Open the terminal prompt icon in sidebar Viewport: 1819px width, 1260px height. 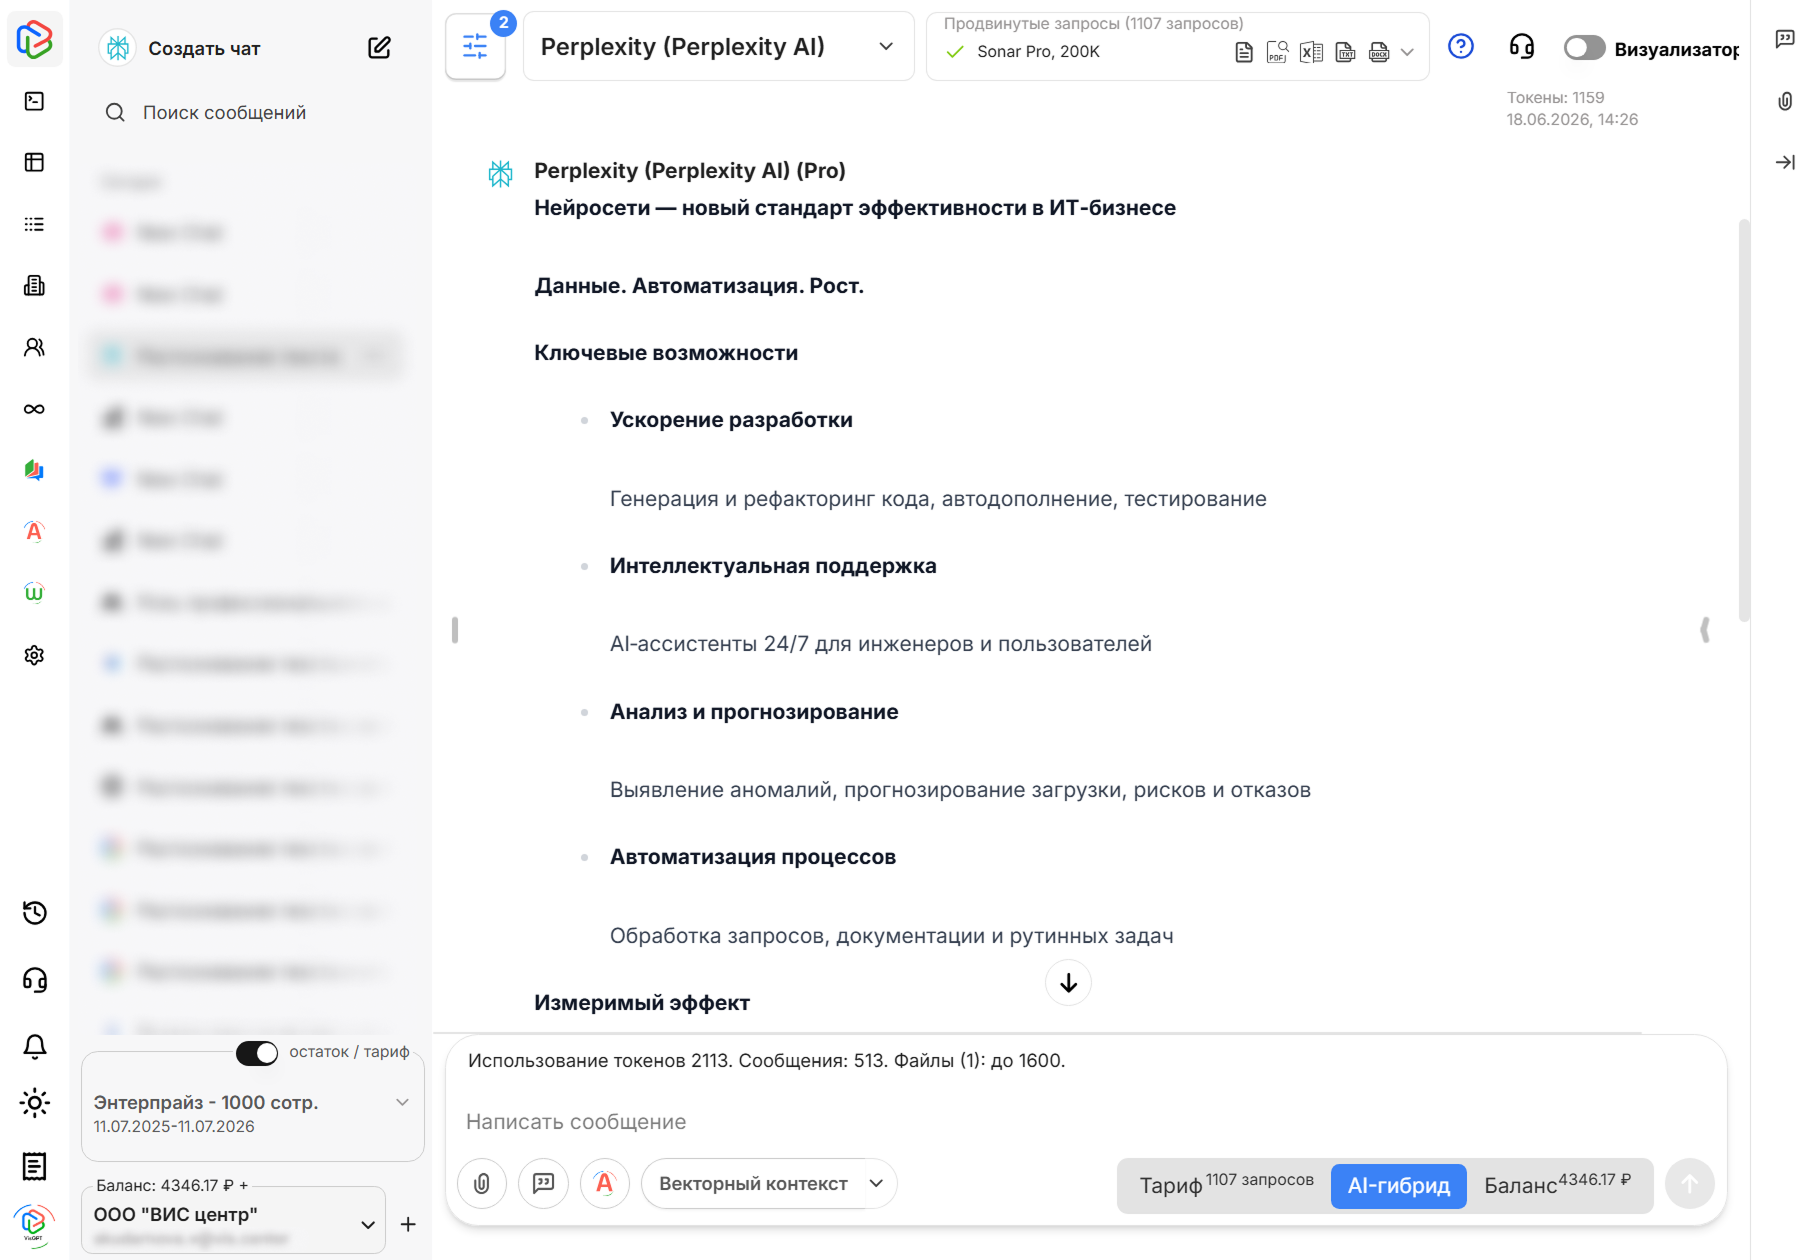pos(34,101)
